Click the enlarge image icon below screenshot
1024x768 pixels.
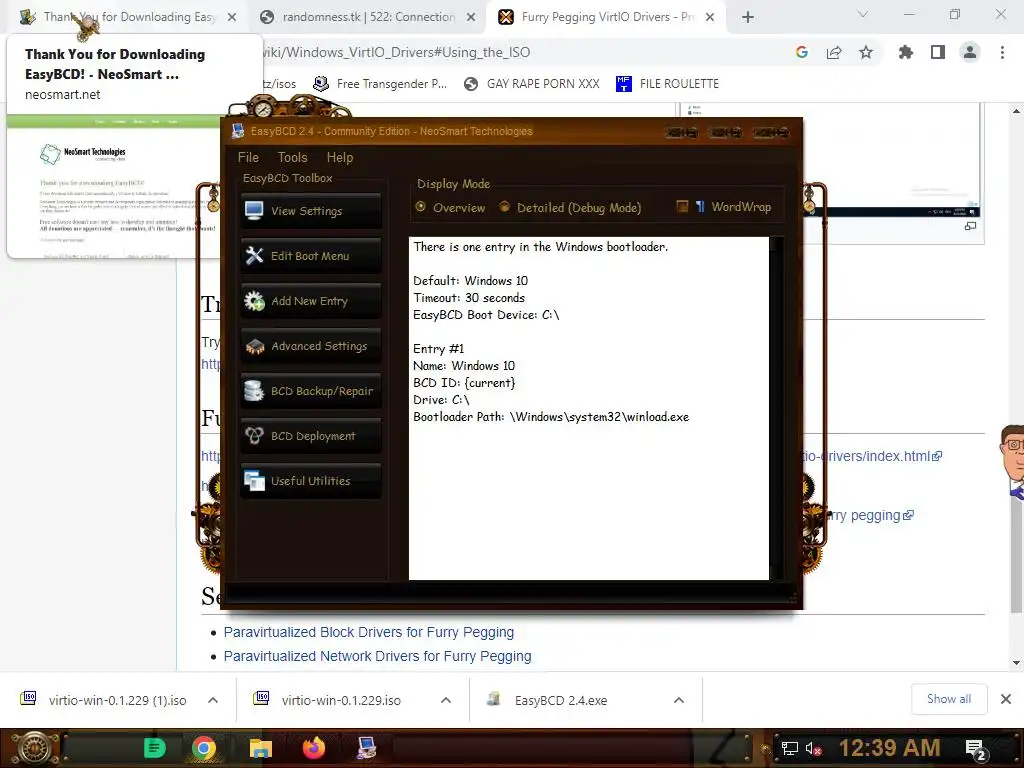[x=970, y=226]
